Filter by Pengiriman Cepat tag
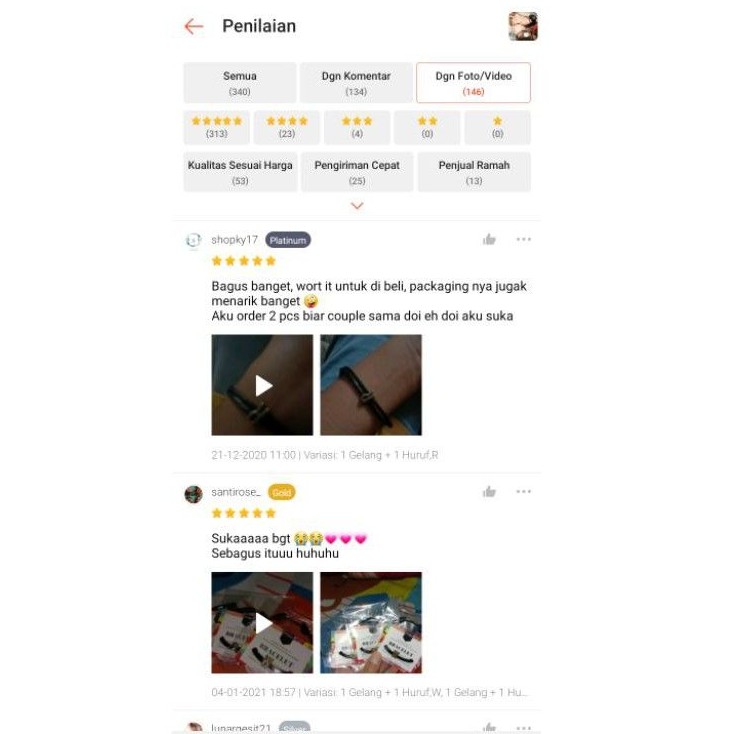Viewport: 734px width, 734px height. pyautogui.click(x=357, y=172)
